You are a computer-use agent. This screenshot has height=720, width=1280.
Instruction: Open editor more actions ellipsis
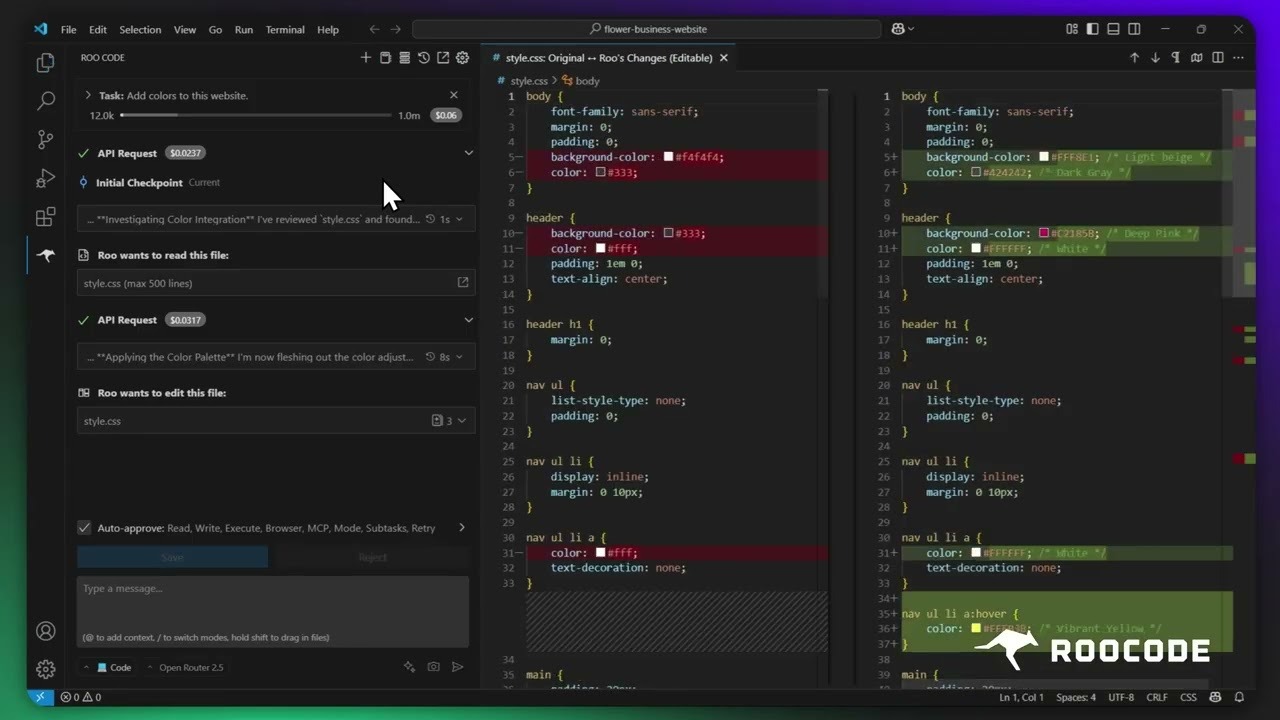point(1239,58)
